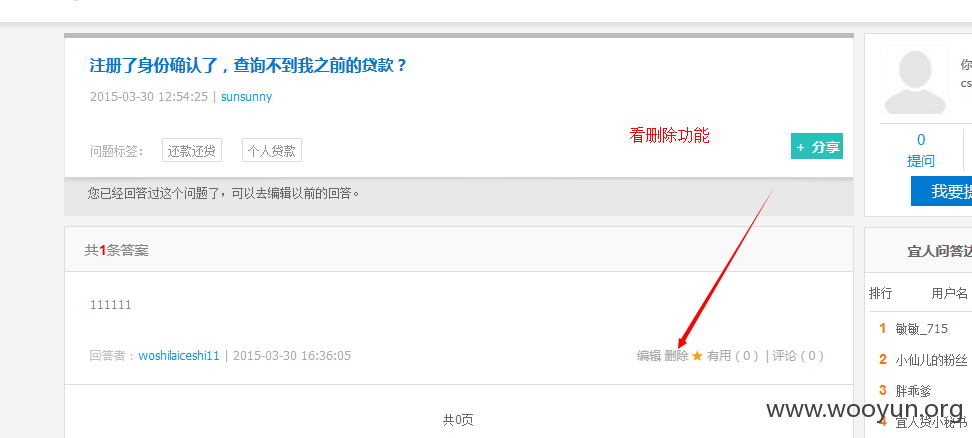Open author sunsunny's profile

(246, 97)
